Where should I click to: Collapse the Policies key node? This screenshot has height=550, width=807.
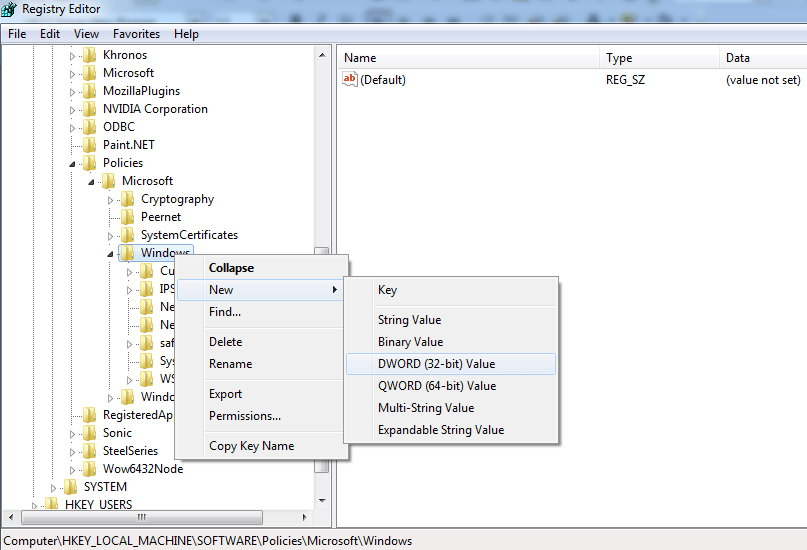coord(73,163)
